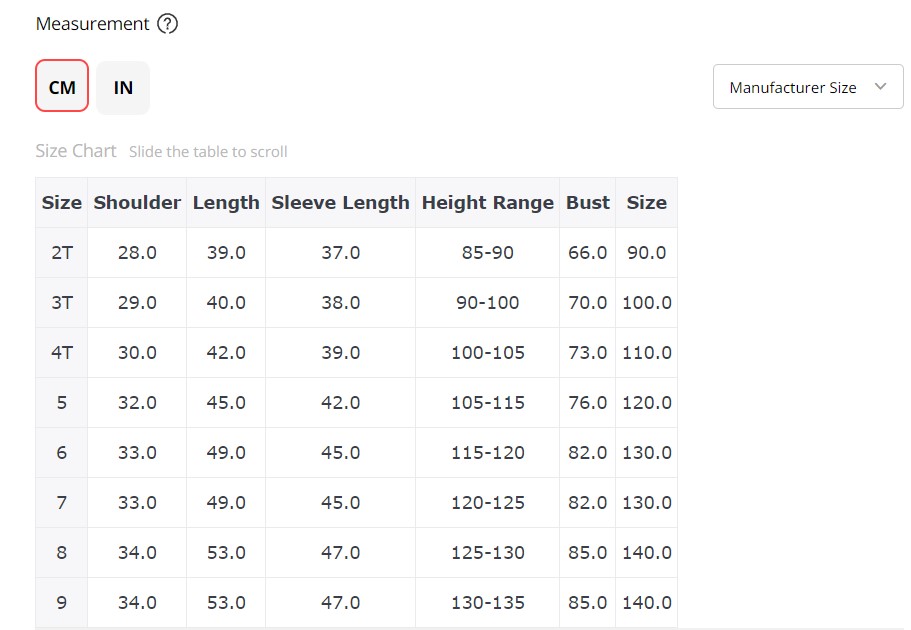Select the 4T size row label
This screenshot has width=911, height=630.
pos(62,352)
